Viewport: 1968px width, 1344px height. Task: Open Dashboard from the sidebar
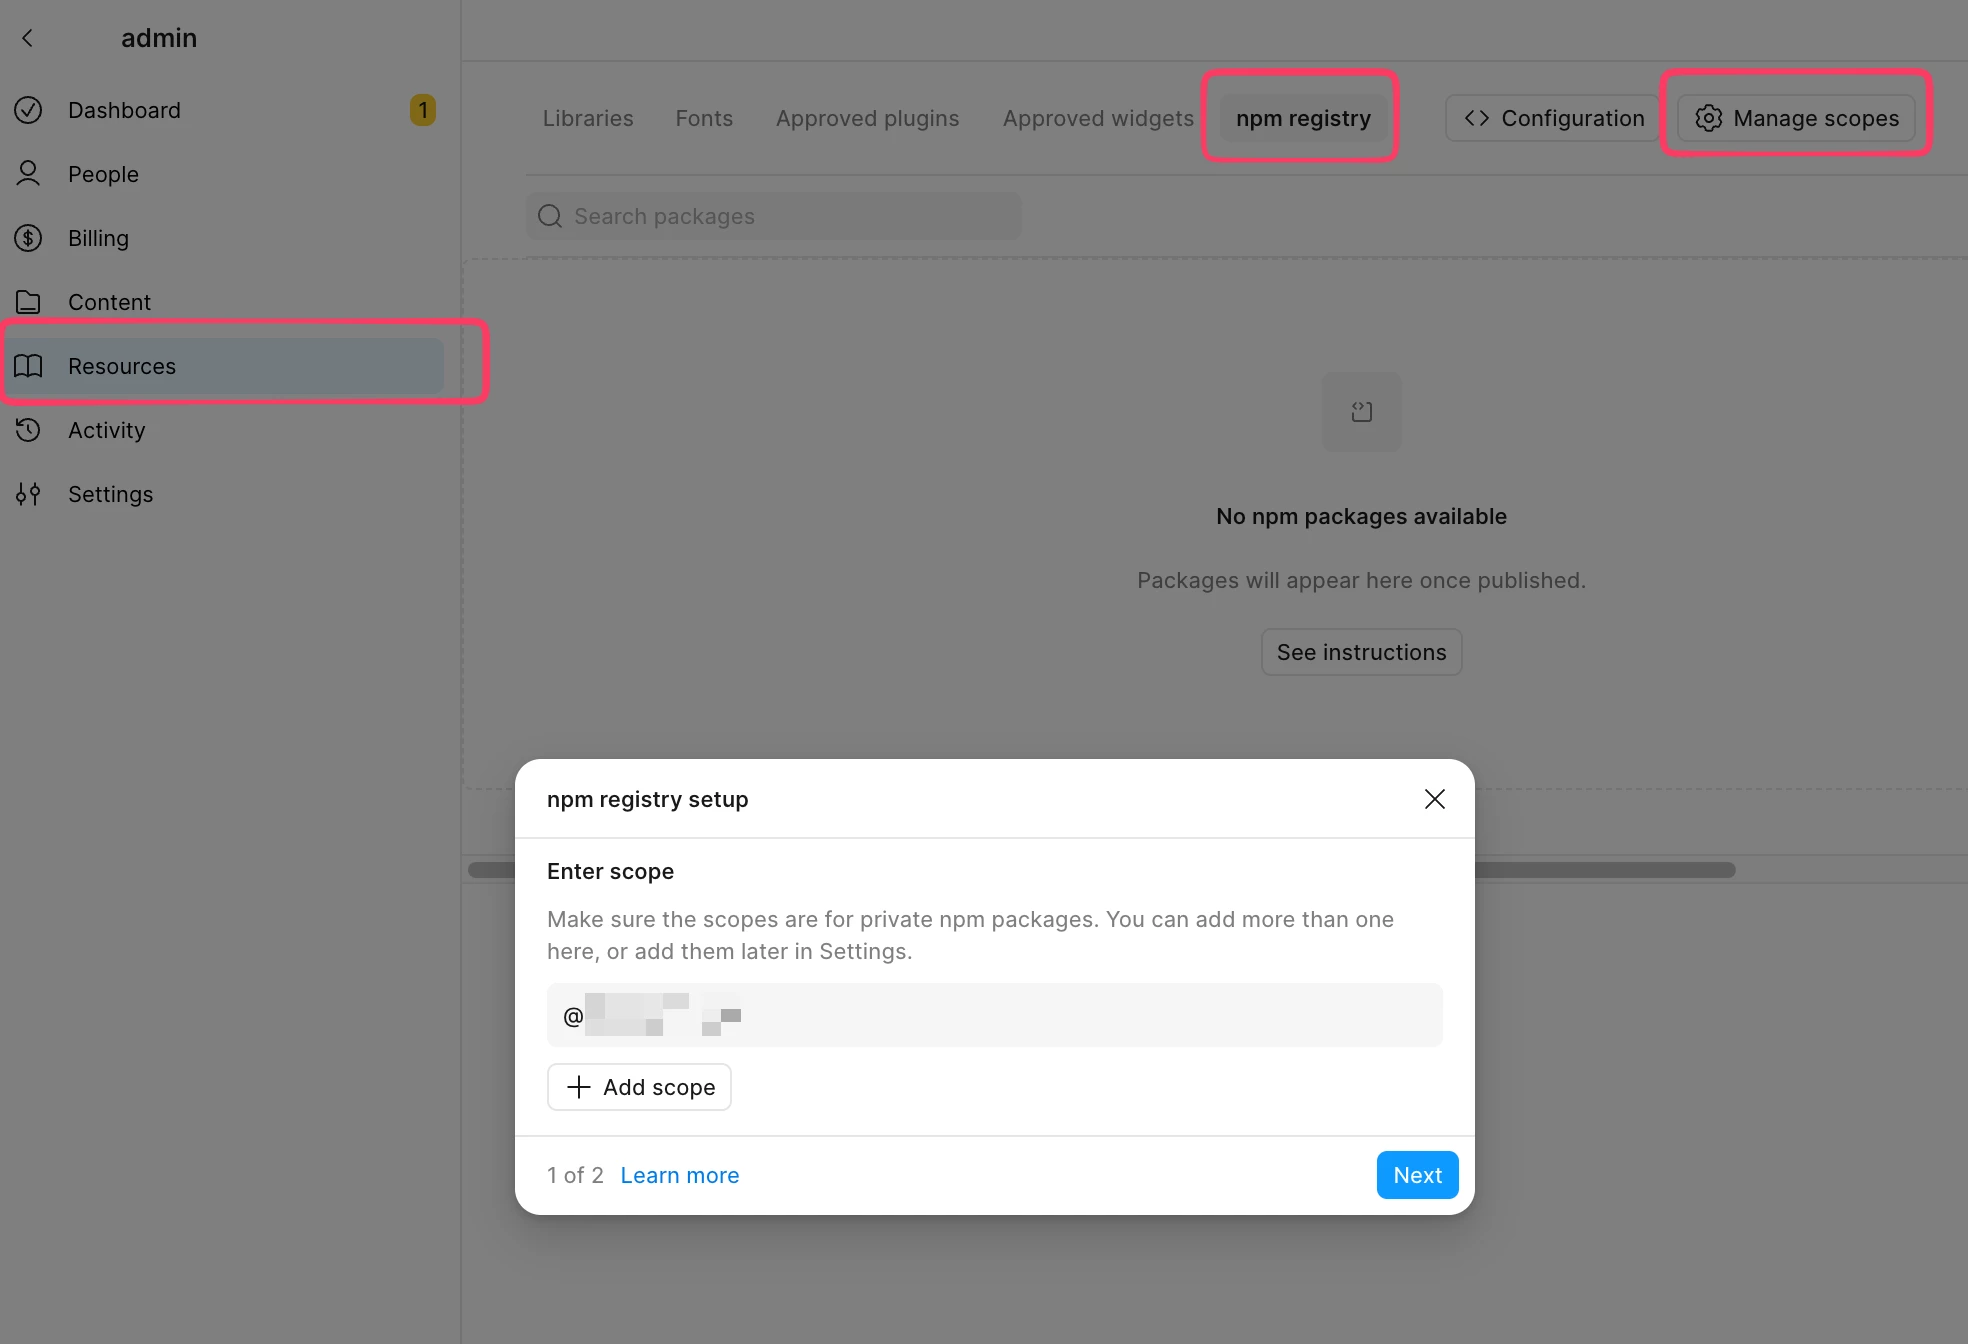(x=124, y=110)
